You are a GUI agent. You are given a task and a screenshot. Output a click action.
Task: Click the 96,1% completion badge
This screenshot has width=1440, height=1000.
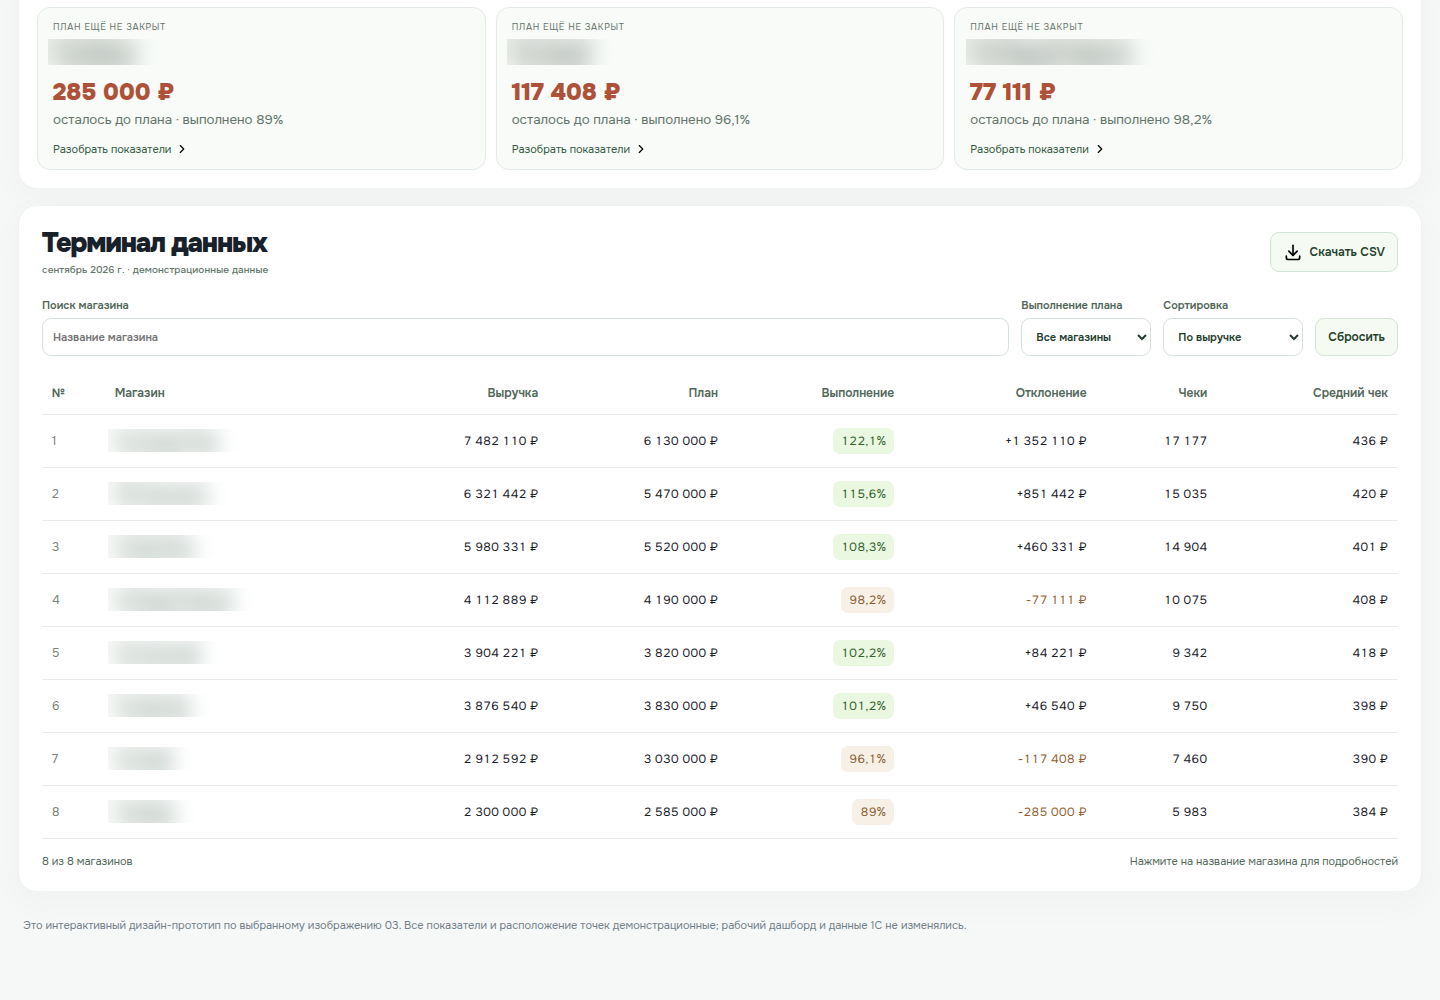[x=868, y=759]
